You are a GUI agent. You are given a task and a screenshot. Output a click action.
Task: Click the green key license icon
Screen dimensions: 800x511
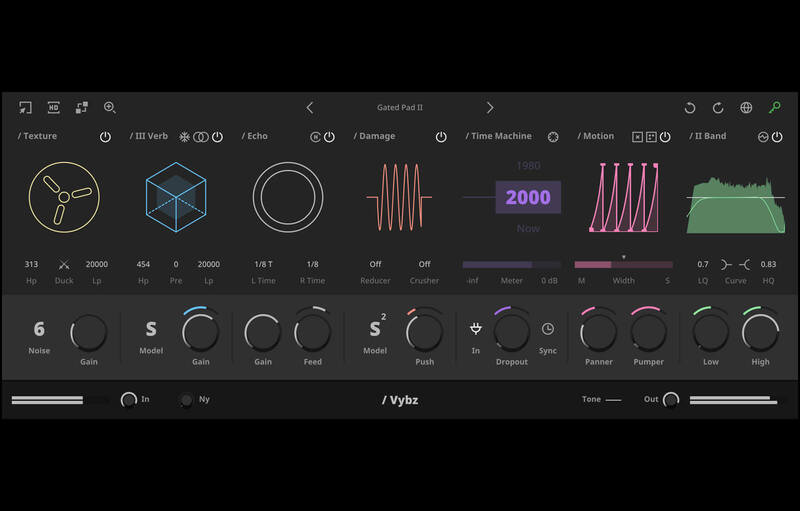(x=774, y=108)
